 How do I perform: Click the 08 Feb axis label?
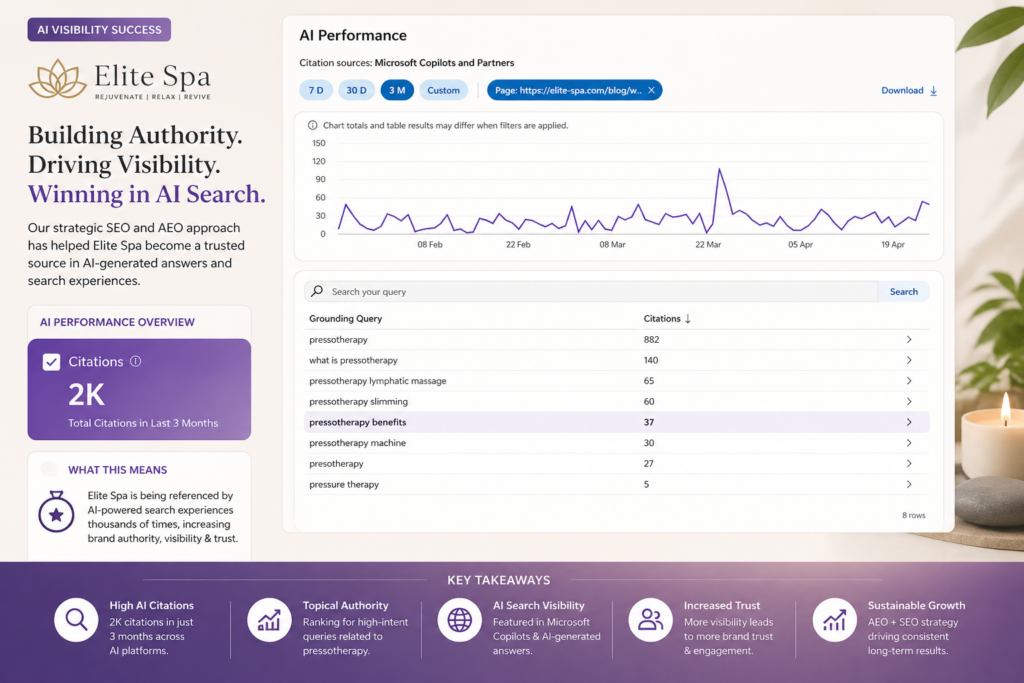tap(430, 244)
